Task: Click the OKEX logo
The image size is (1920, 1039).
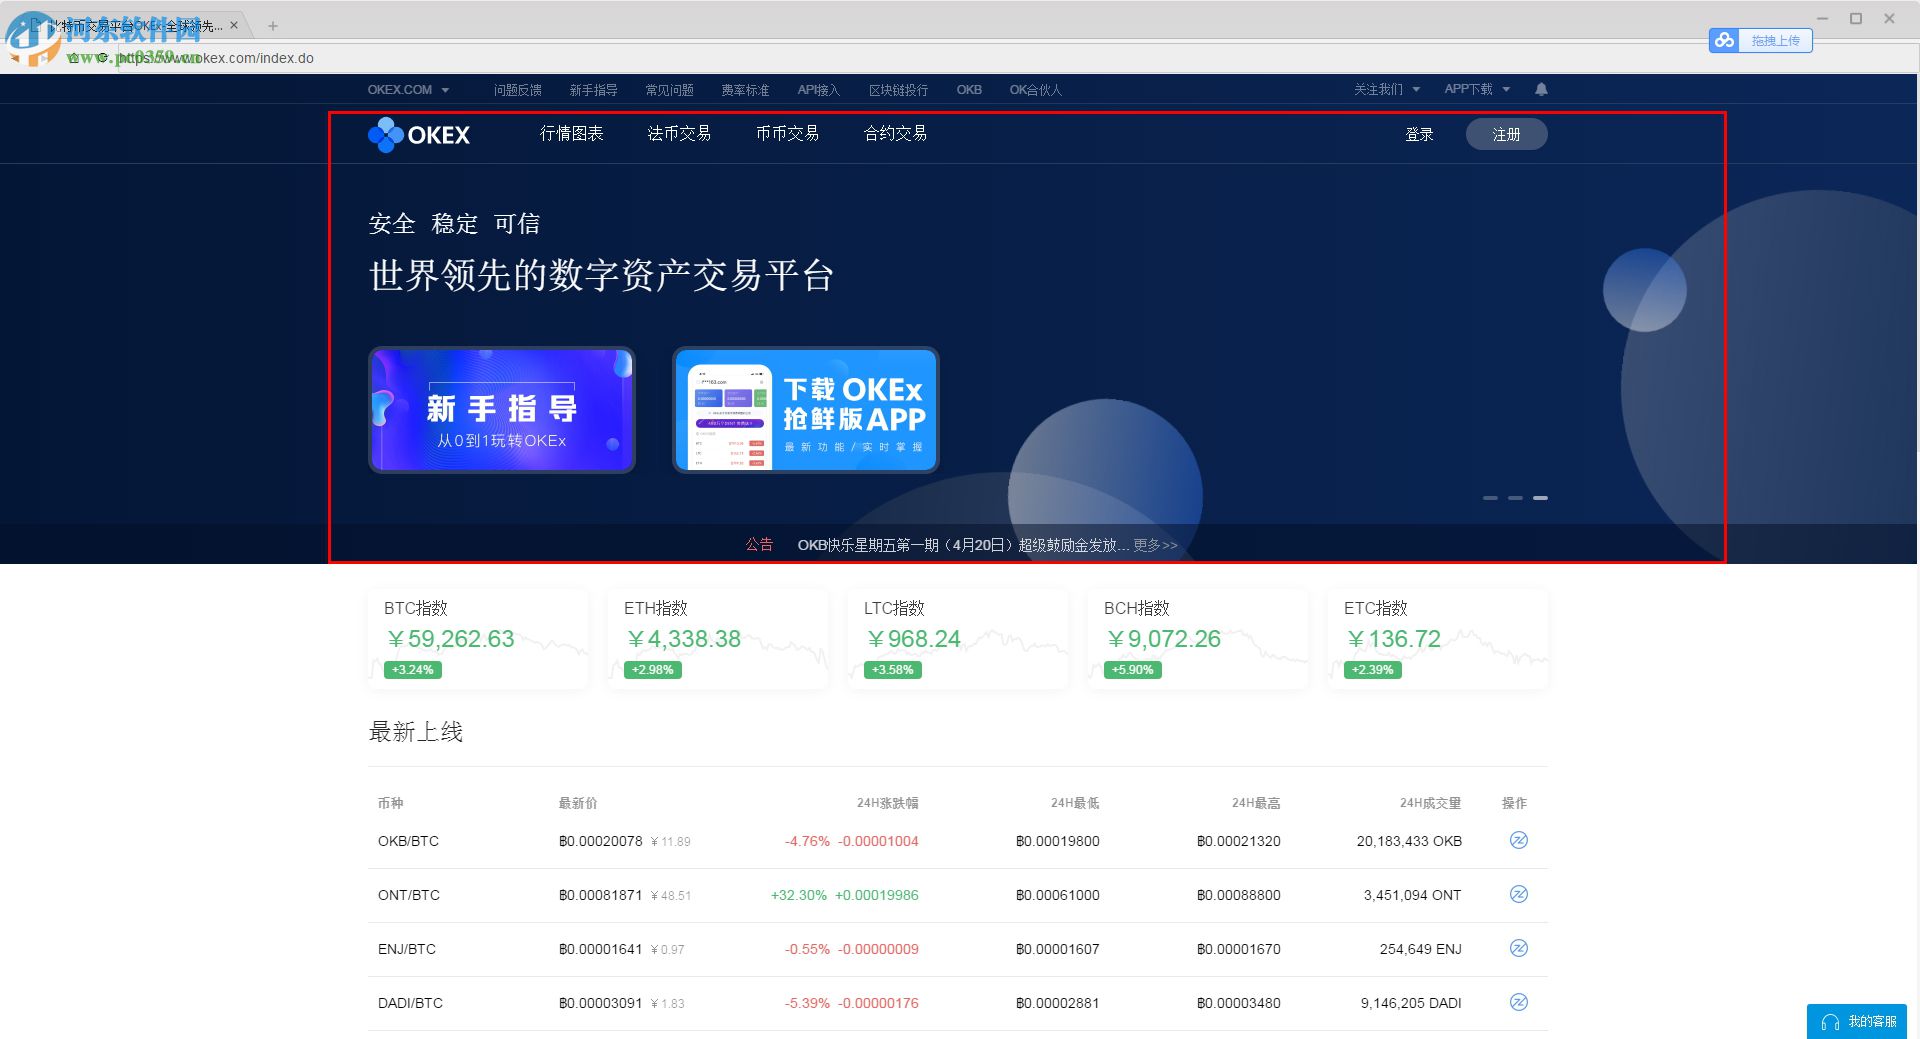Action: click(419, 134)
